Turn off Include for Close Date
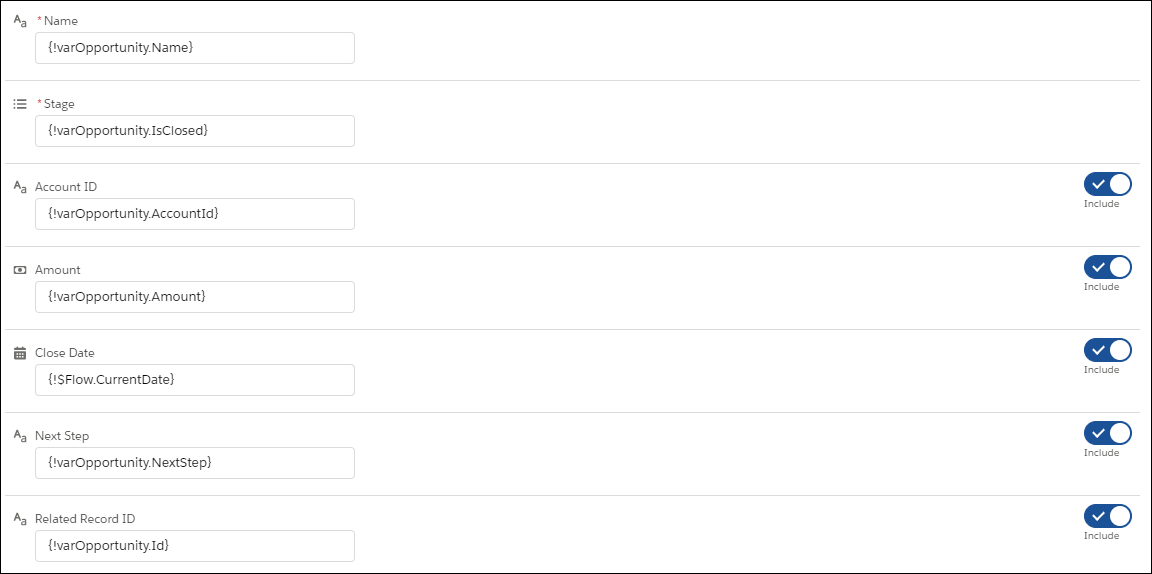This screenshot has height=574, width=1152. pyautogui.click(x=1107, y=351)
